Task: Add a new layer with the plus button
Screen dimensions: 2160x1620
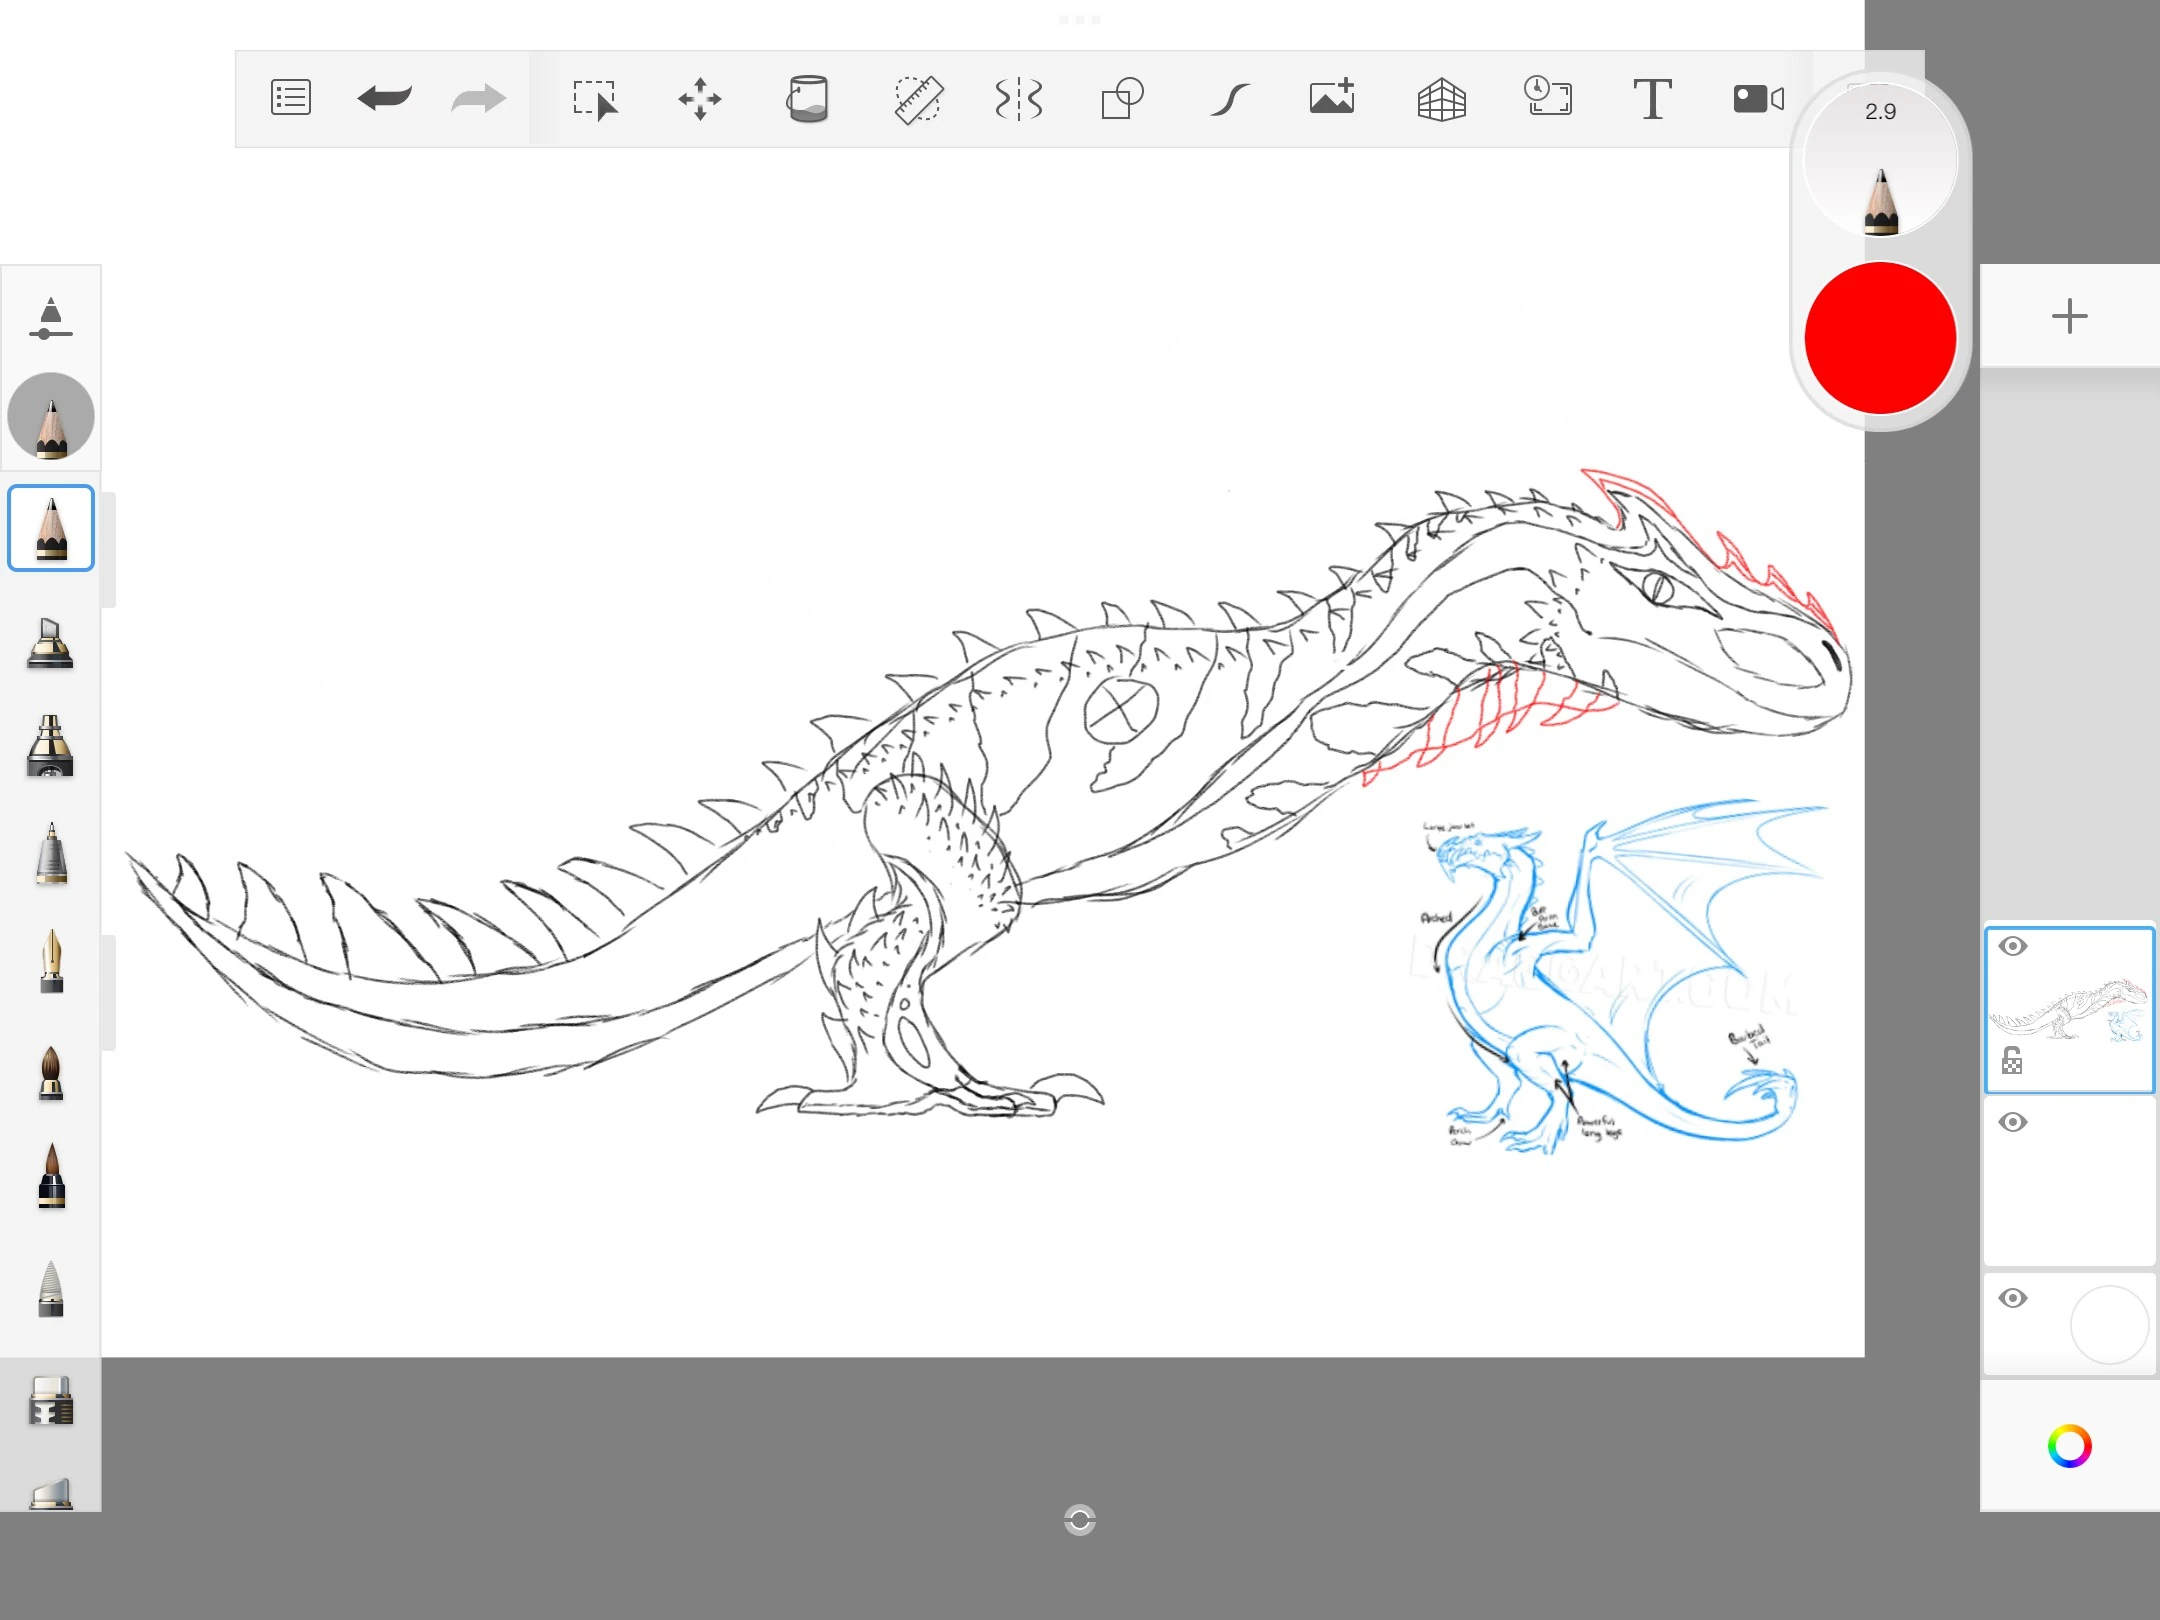Action: tap(2069, 317)
